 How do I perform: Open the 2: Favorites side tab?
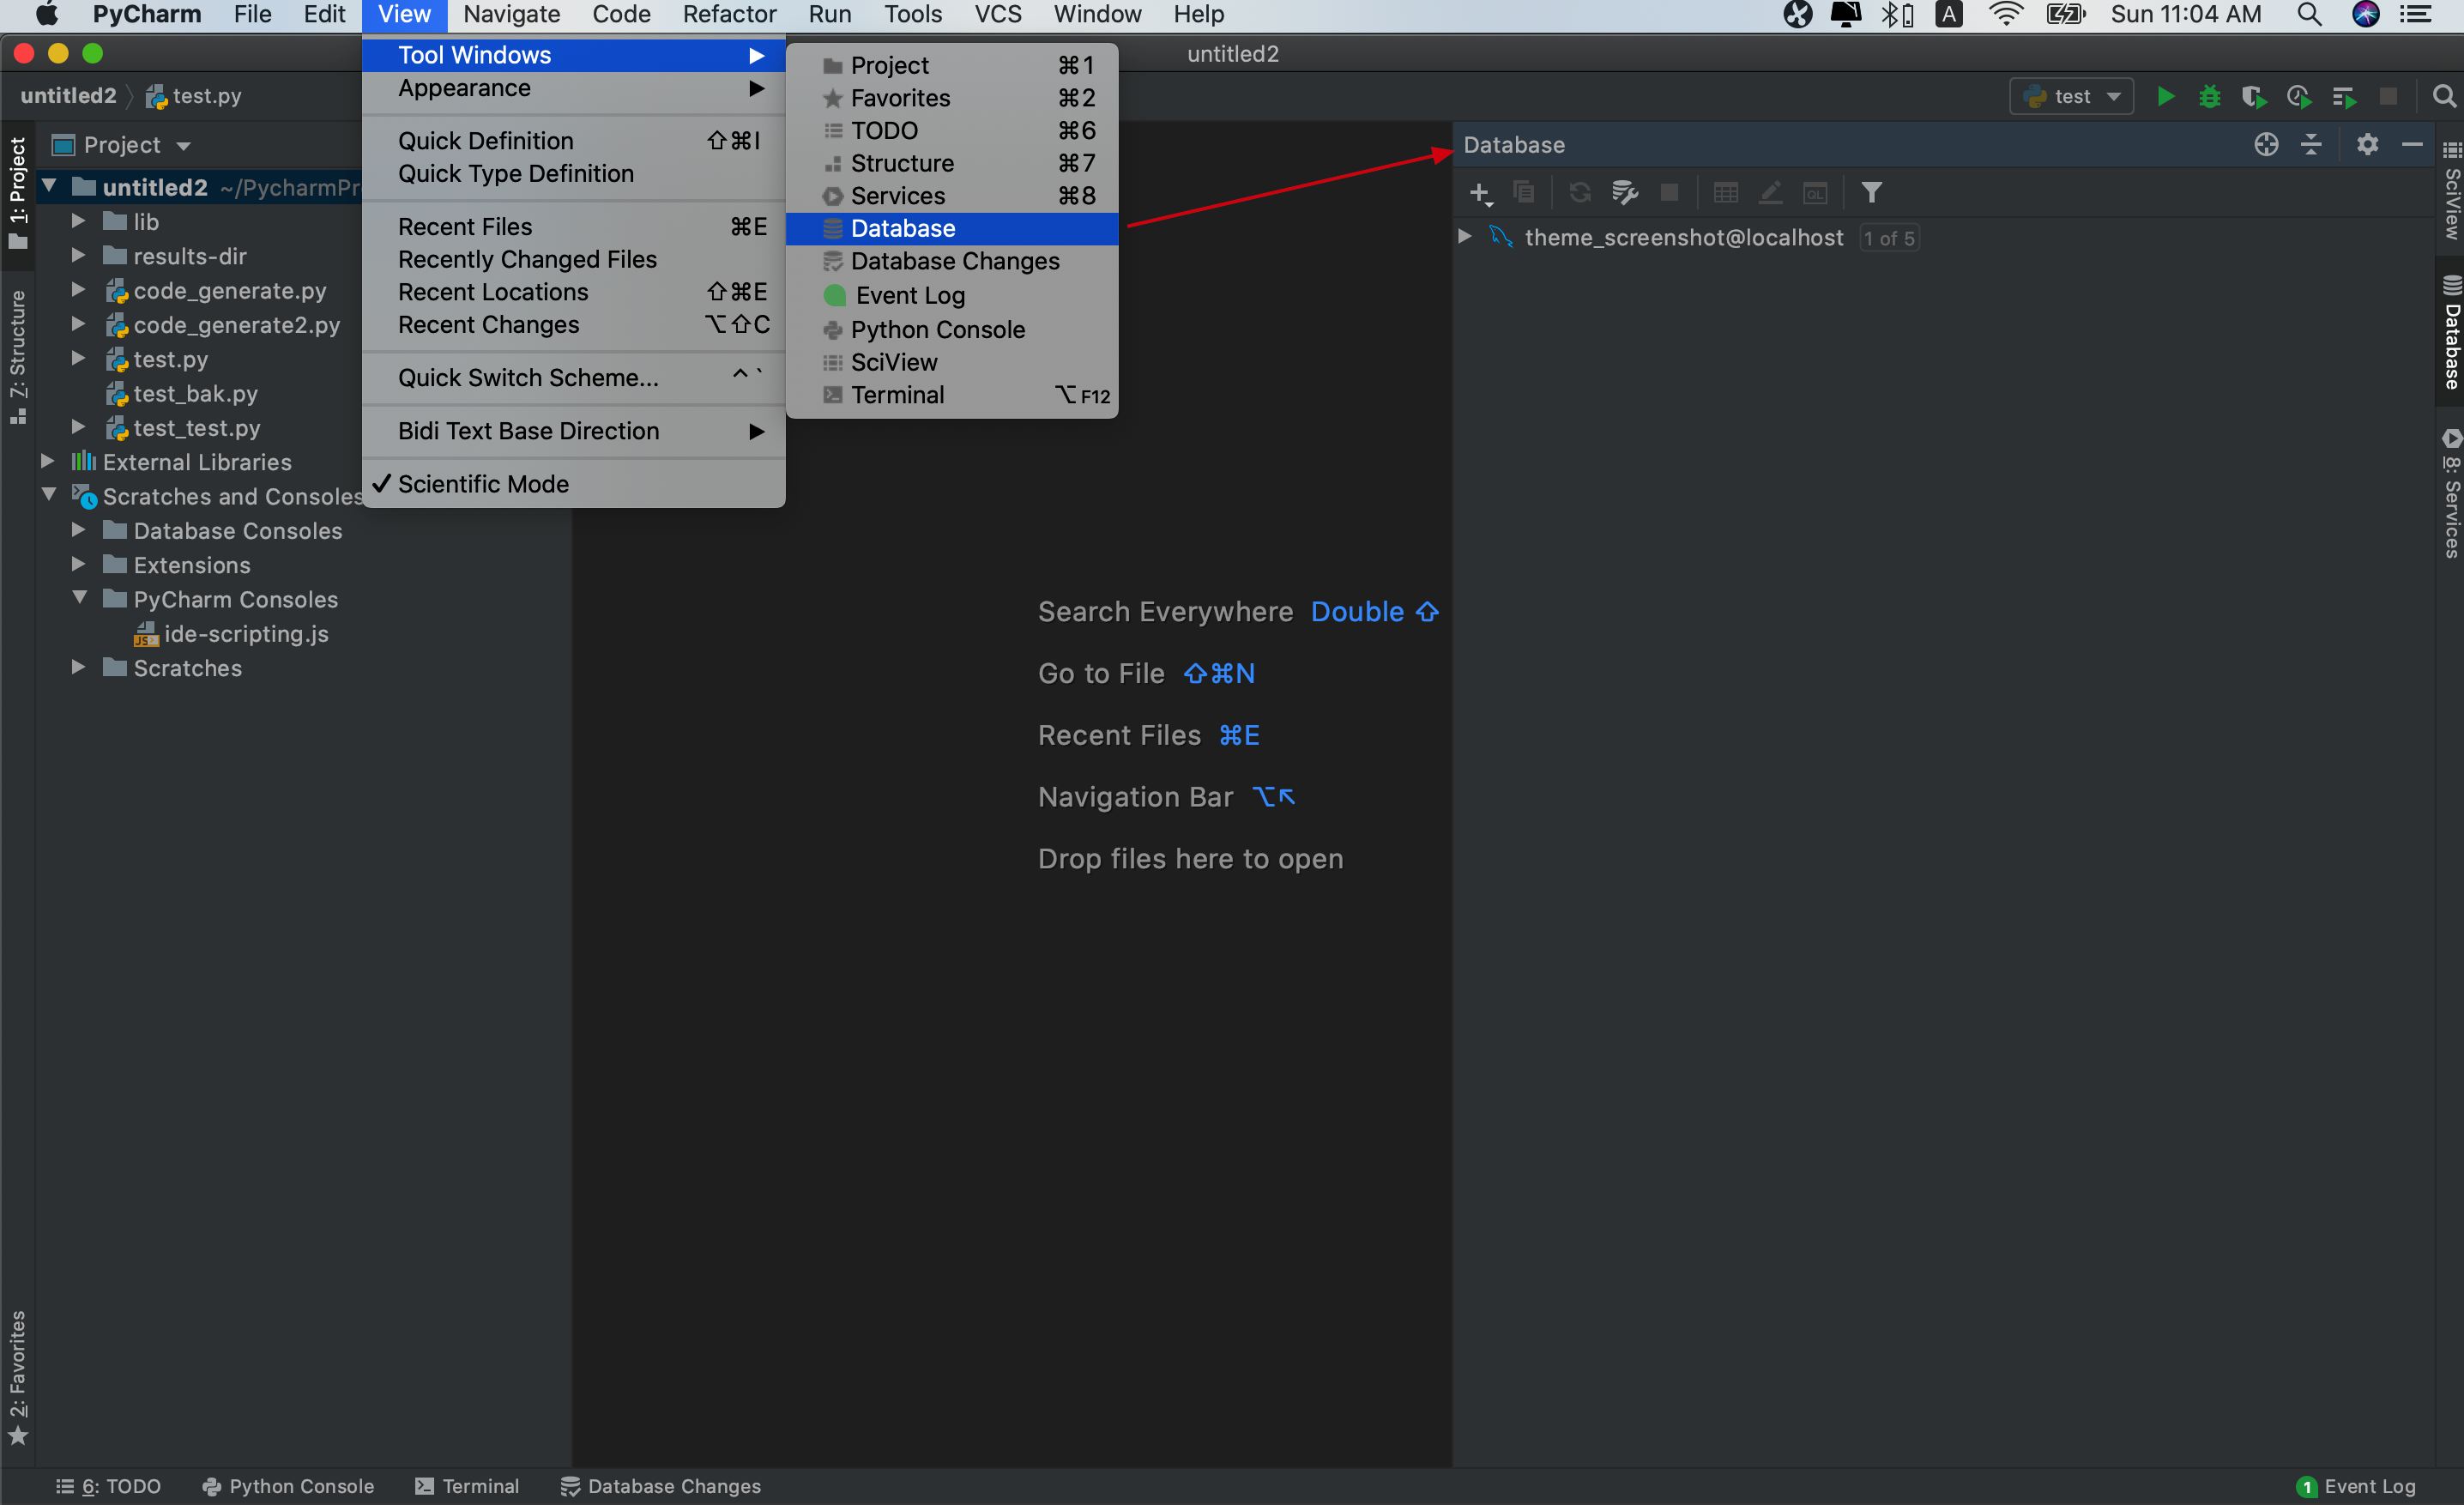[x=17, y=1377]
